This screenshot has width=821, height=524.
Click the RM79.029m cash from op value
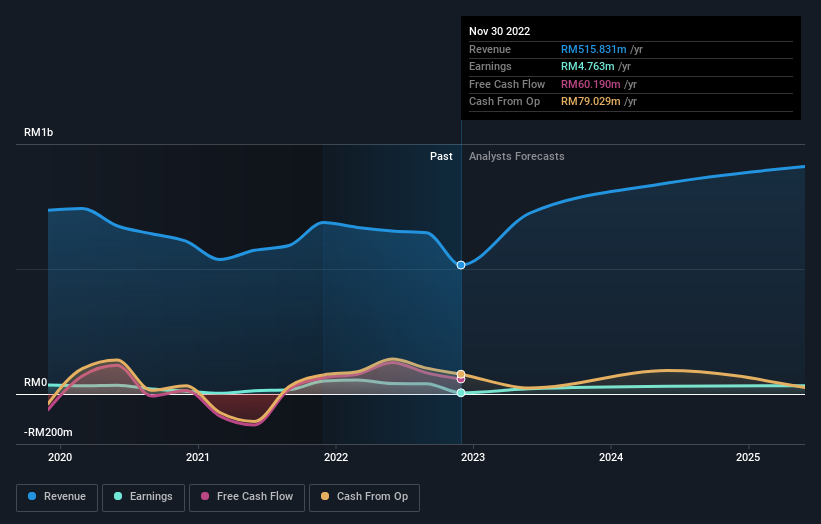tap(591, 102)
